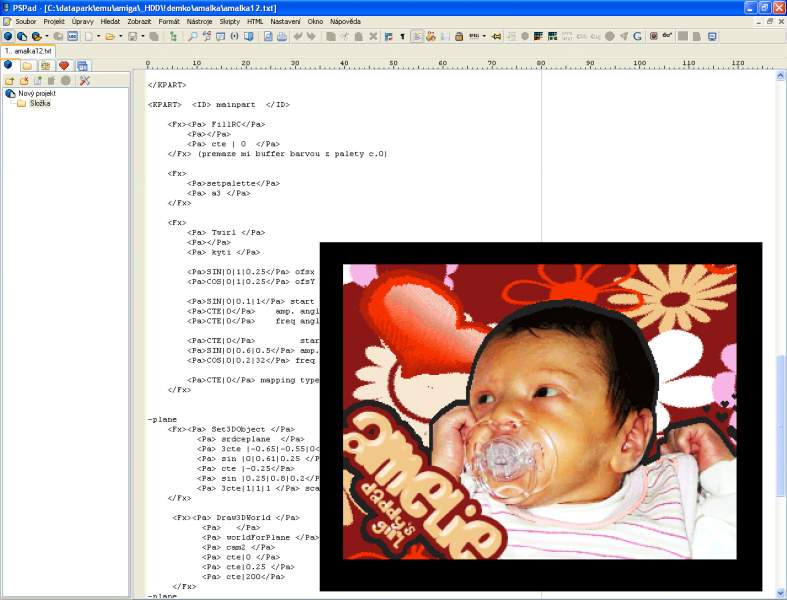The width and height of the screenshot is (787, 600).
Task: Toggle display of special characters (pilcrow)
Action: (x=402, y=36)
